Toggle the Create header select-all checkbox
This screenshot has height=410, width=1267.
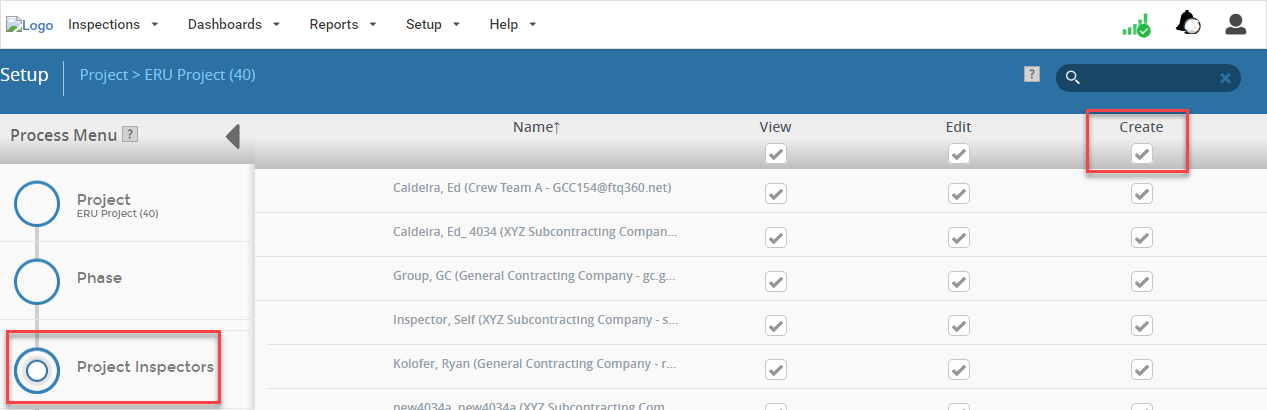click(x=1142, y=154)
